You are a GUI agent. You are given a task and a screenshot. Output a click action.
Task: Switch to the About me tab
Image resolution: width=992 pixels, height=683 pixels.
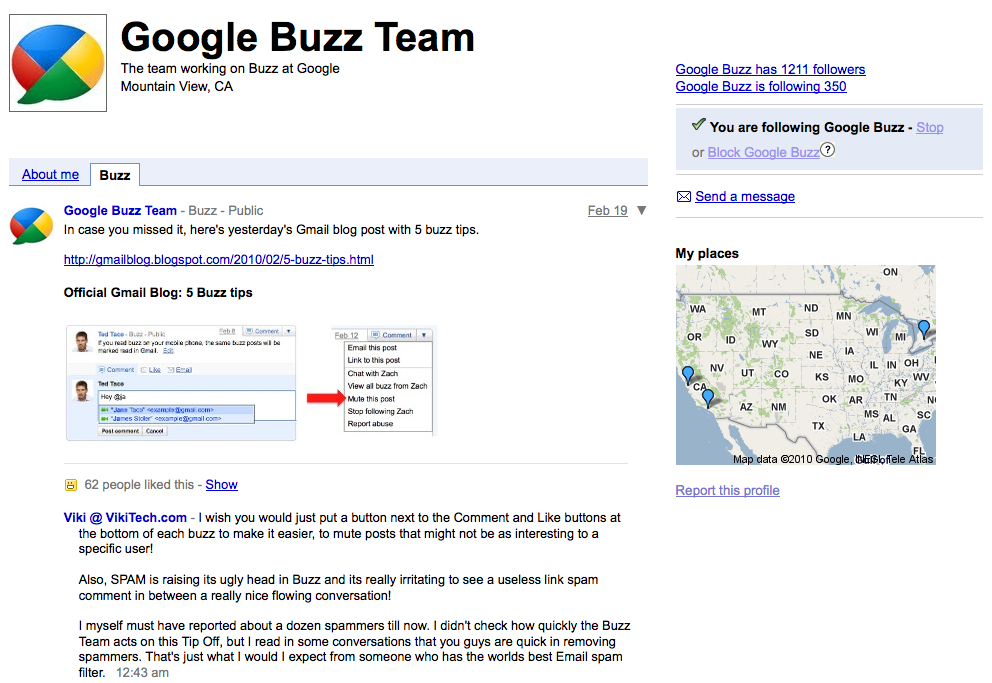50,174
